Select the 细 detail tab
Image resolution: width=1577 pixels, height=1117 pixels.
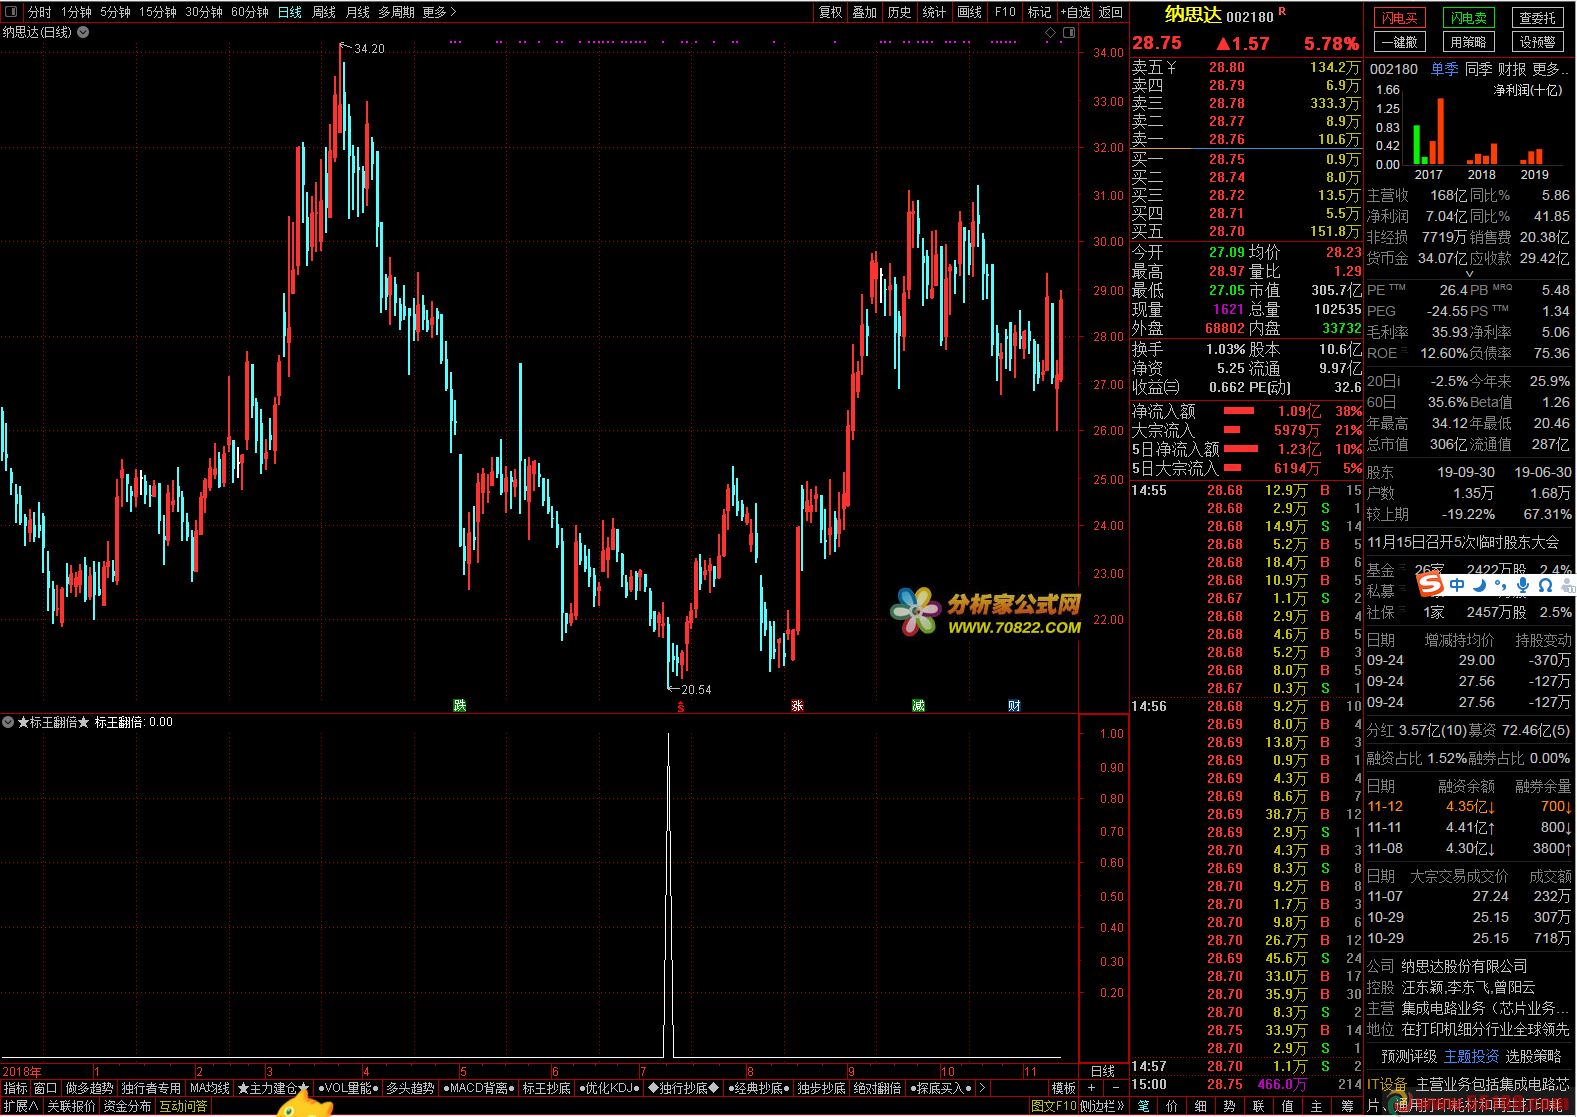(x=1201, y=1106)
